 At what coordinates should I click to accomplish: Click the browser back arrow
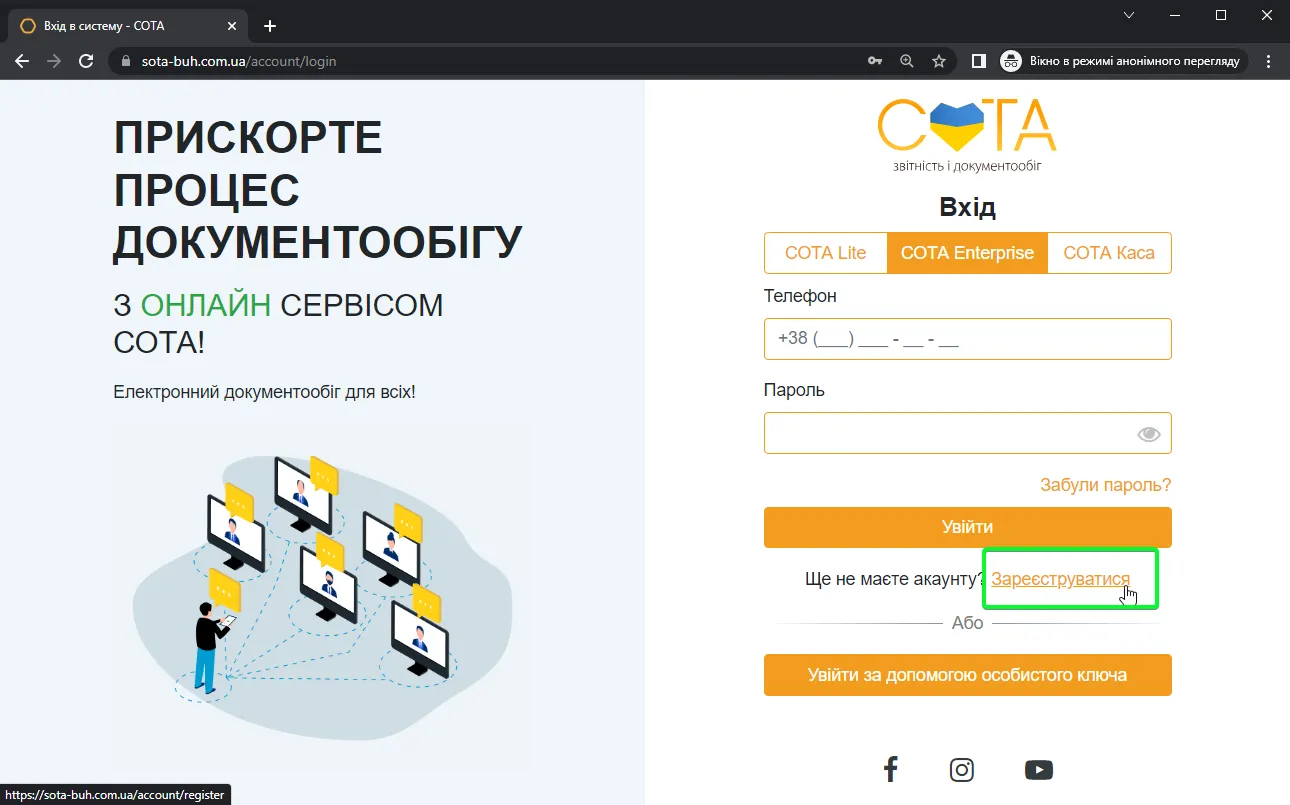click(x=22, y=61)
